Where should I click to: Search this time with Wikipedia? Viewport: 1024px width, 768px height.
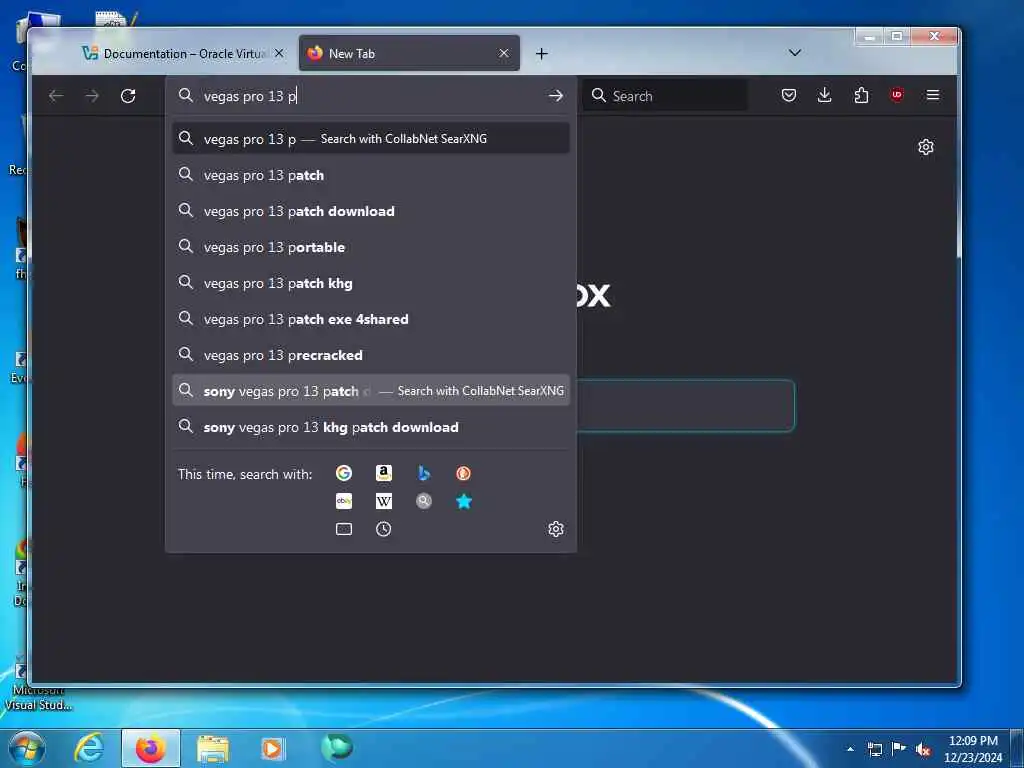384,501
